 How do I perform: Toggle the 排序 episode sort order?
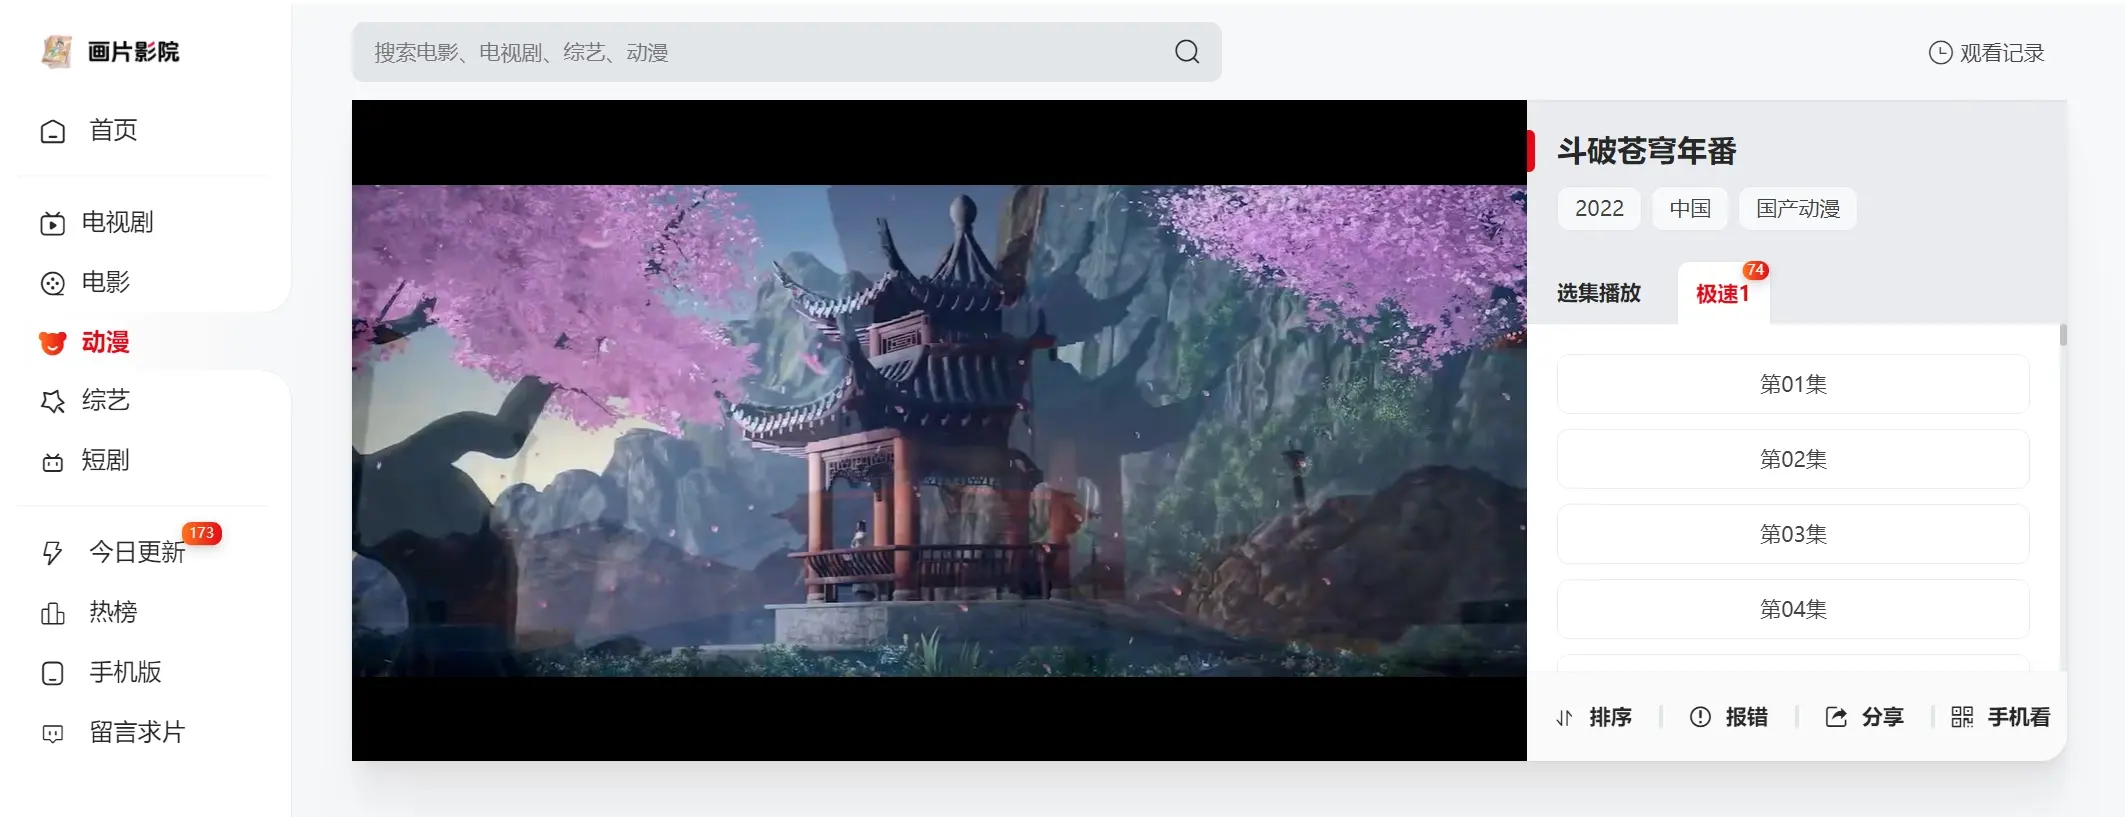[x=1594, y=717]
